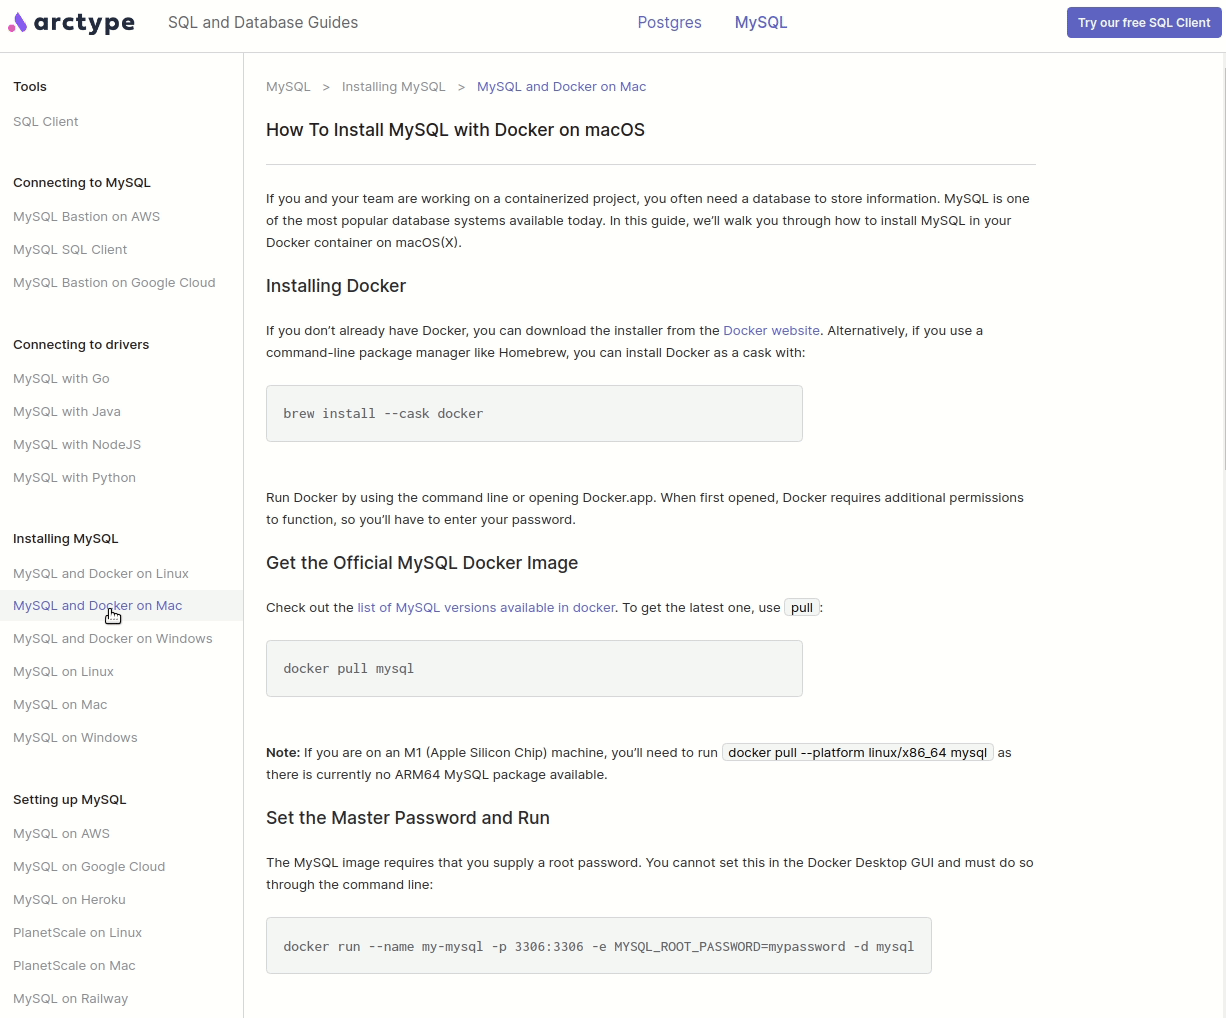Open the MySQL Bastion on AWS guide
The width and height of the screenshot is (1226, 1018).
(86, 216)
